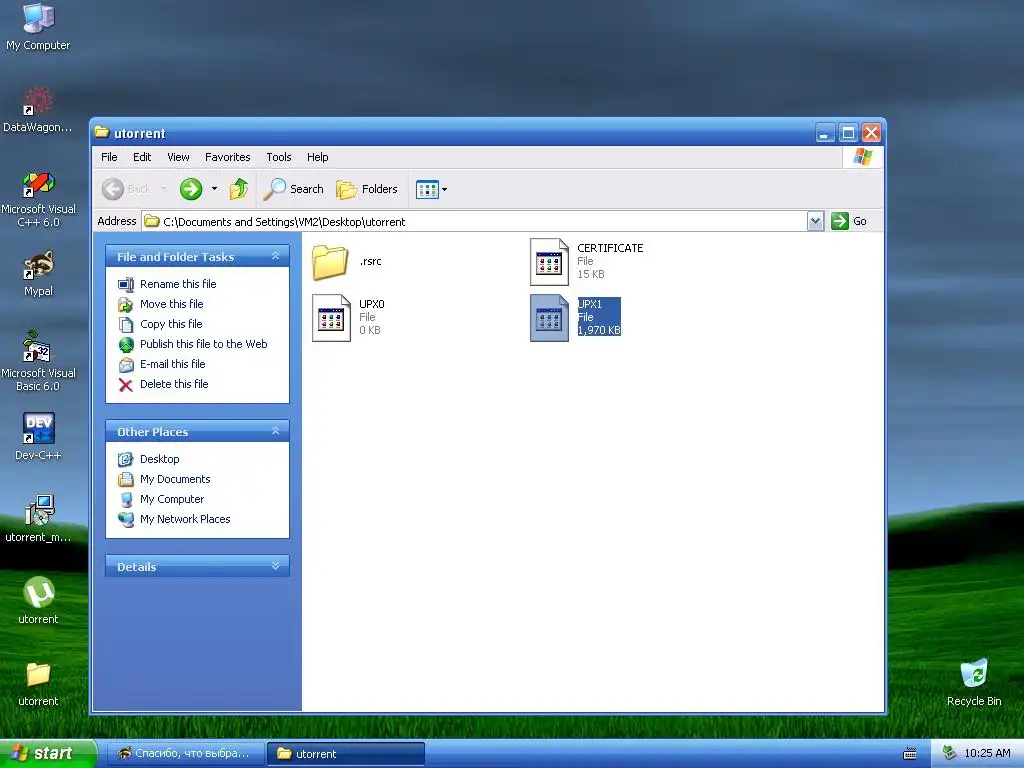Image resolution: width=1024 pixels, height=768 pixels.
Task: Open the File menu
Action: click(x=109, y=157)
